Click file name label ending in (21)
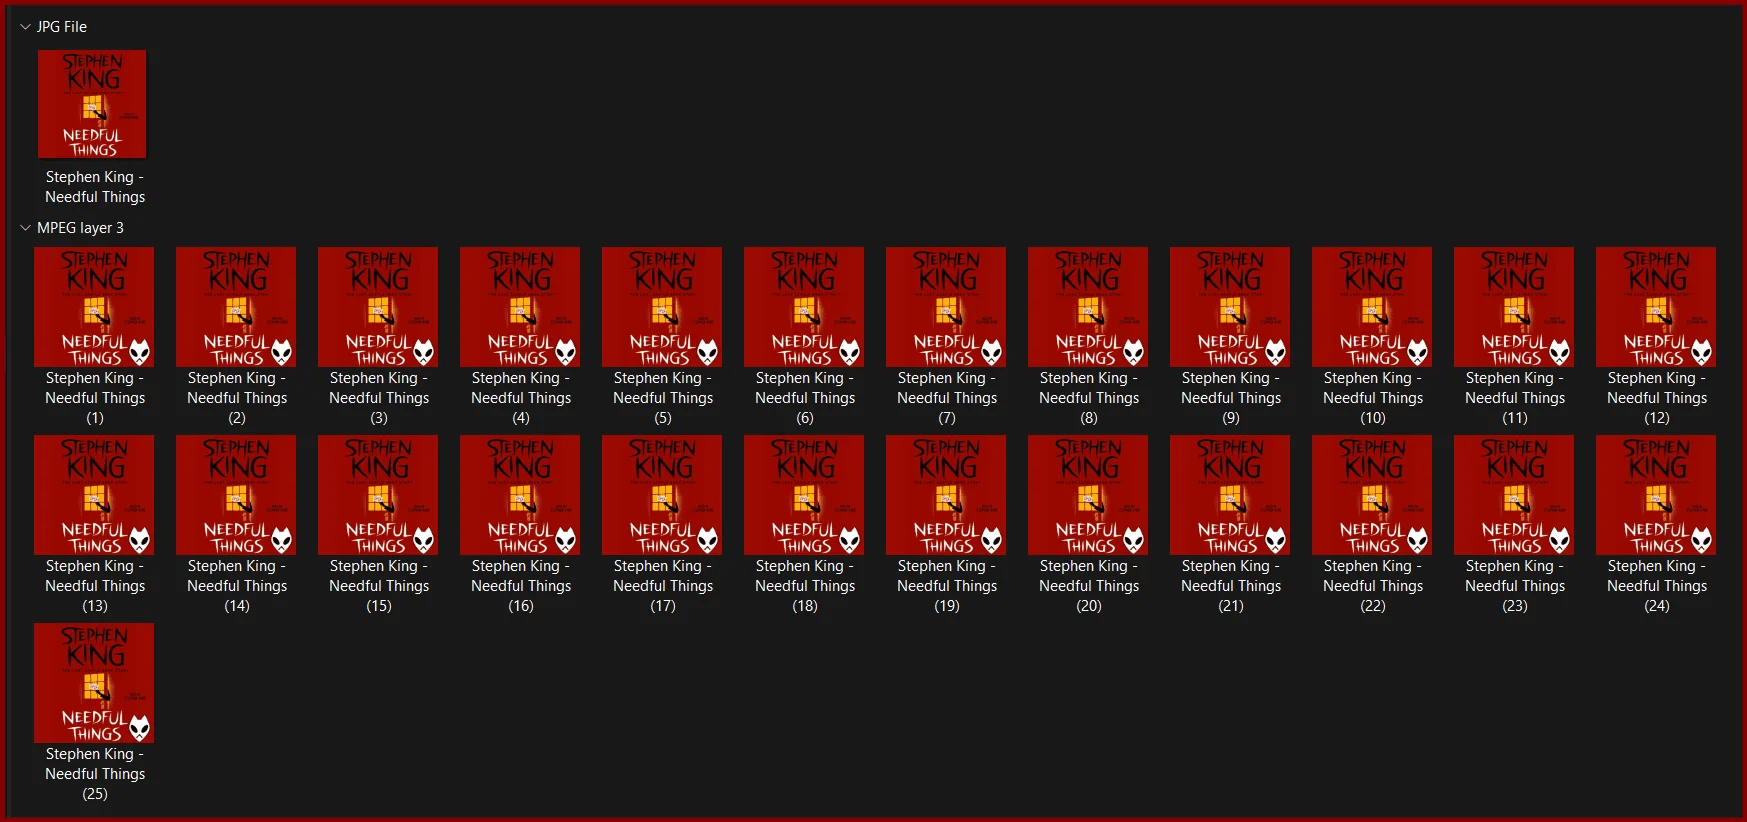Screen dimensions: 1747x822 (1231, 586)
